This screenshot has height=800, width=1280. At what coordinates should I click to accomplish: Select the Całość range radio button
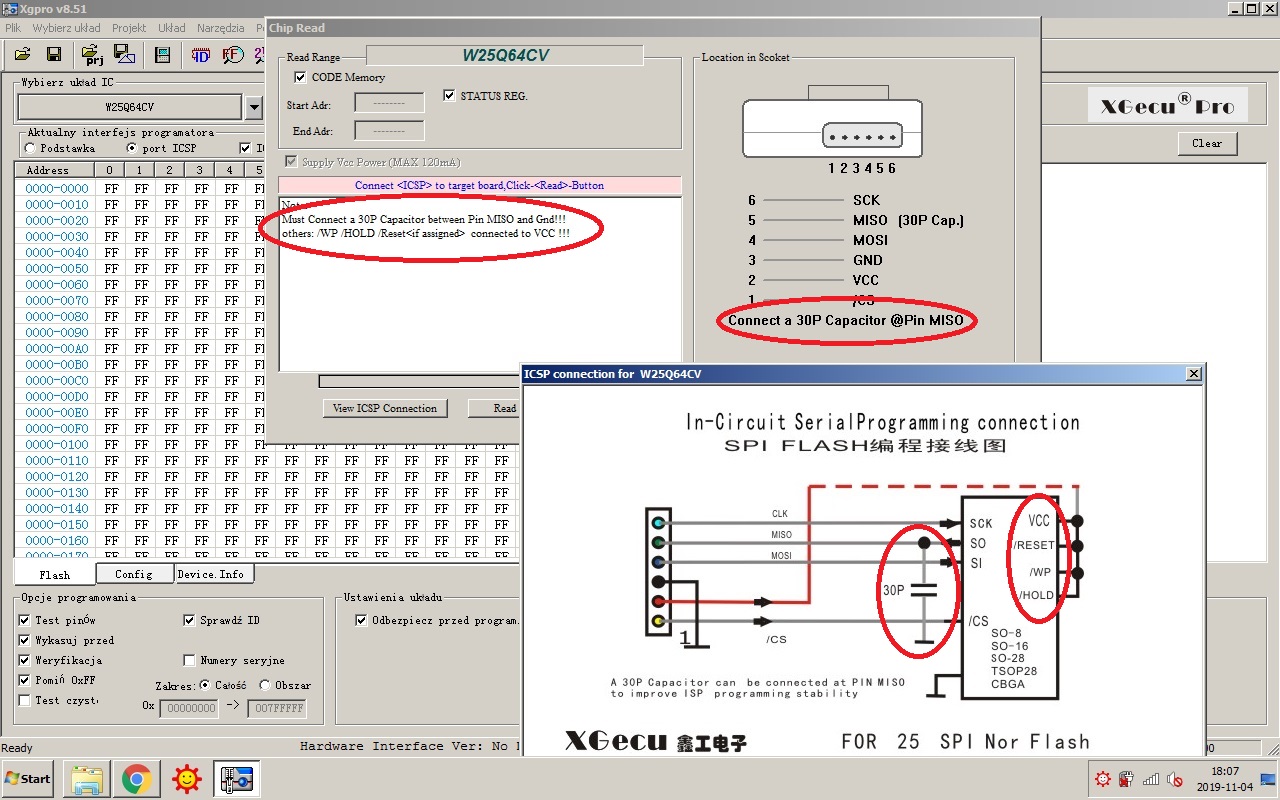point(205,685)
